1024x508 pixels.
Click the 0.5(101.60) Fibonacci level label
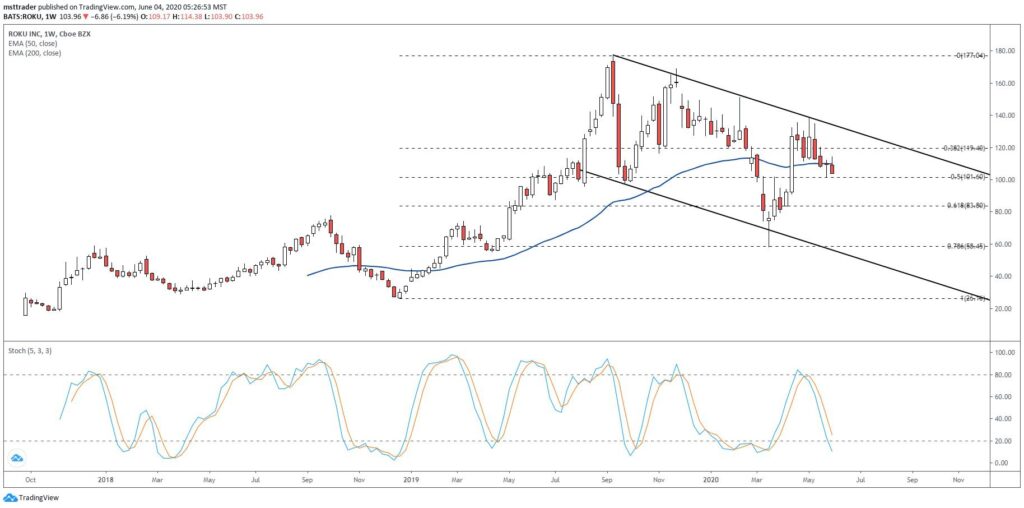point(967,177)
